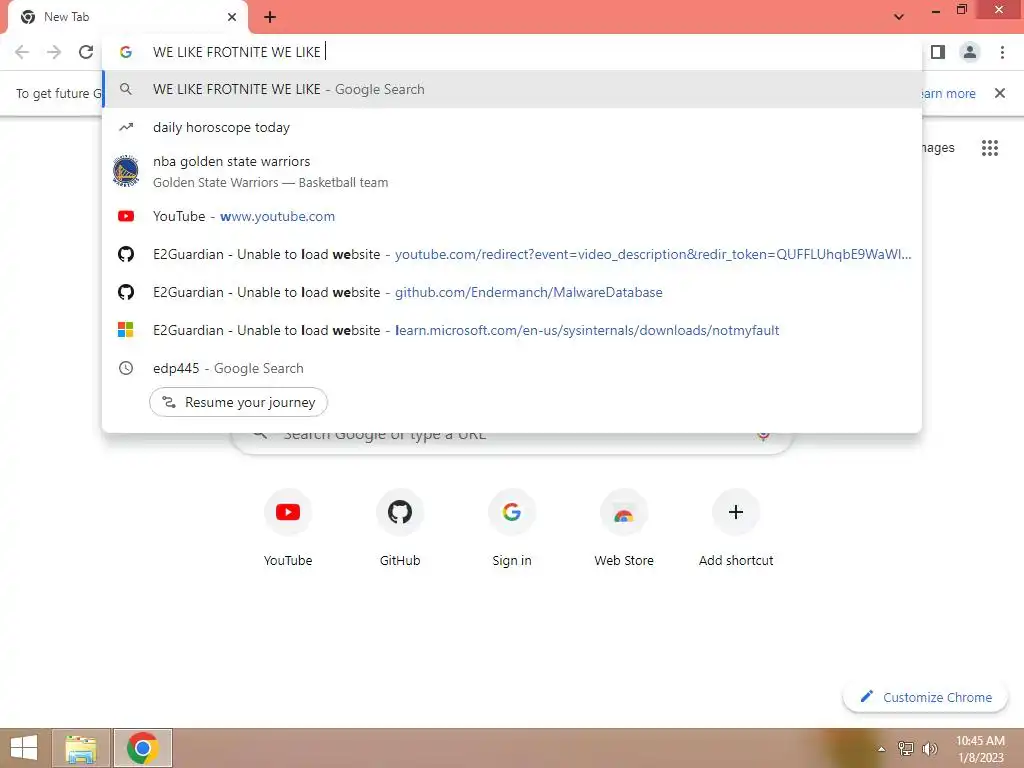The height and width of the screenshot is (768, 1024).
Task: Open the Sign in shortcut tile
Action: (512, 528)
